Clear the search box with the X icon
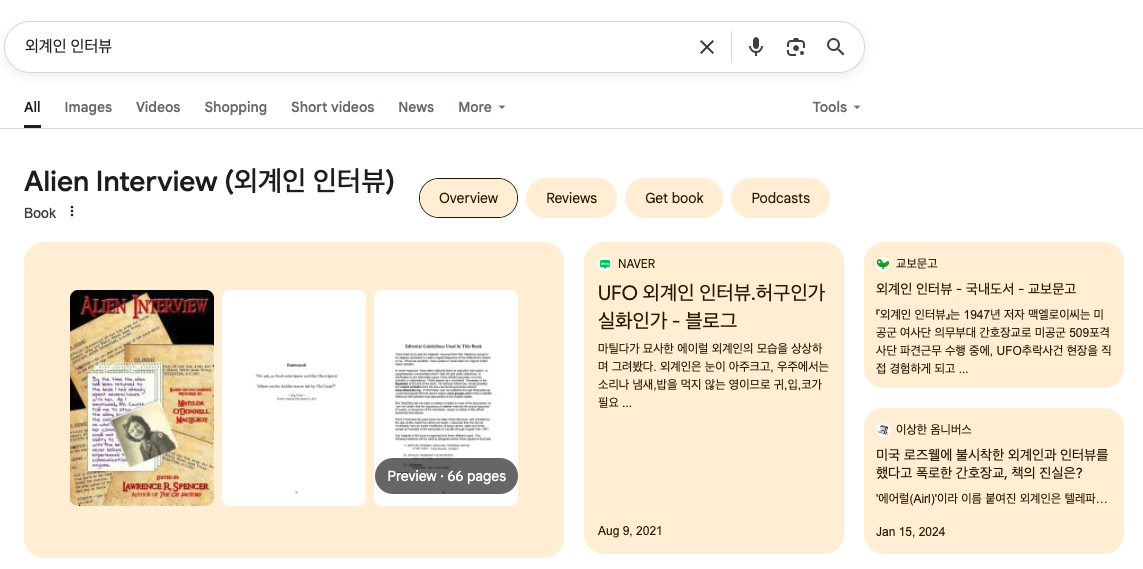This screenshot has width=1143, height=569. coord(706,47)
